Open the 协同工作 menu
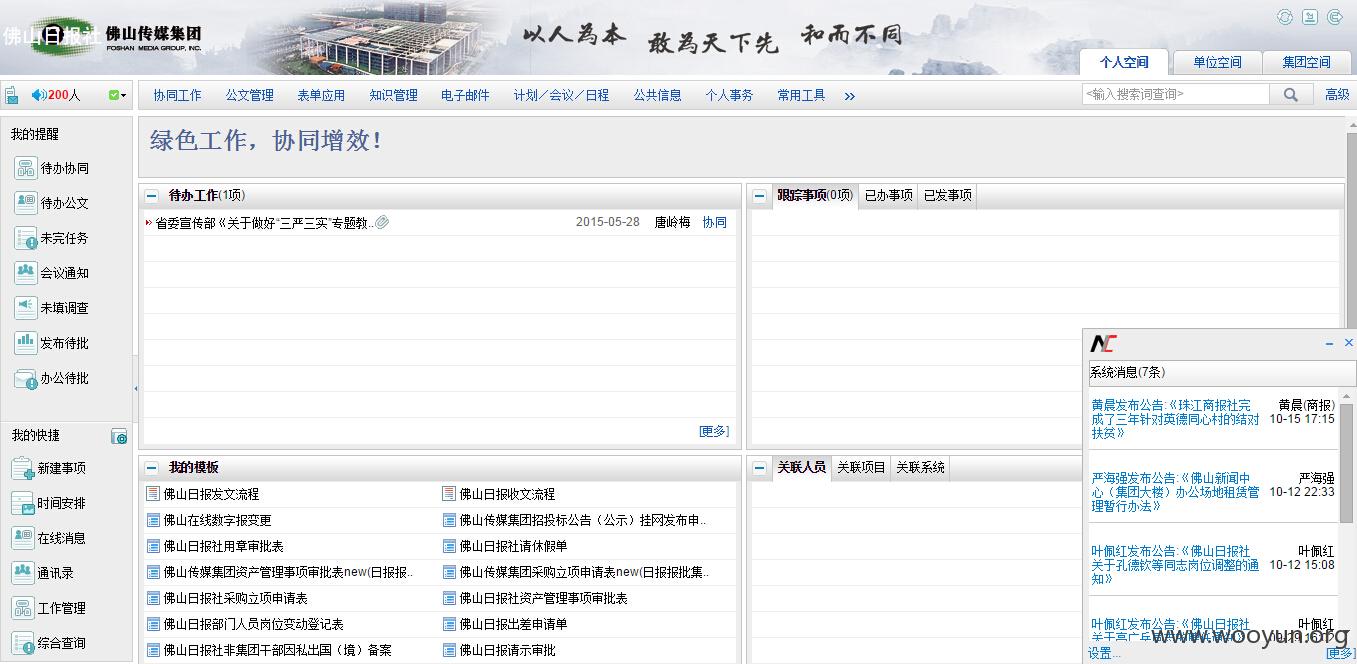Image resolution: width=1357 pixels, height=664 pixels. click(x=177, y=95)
